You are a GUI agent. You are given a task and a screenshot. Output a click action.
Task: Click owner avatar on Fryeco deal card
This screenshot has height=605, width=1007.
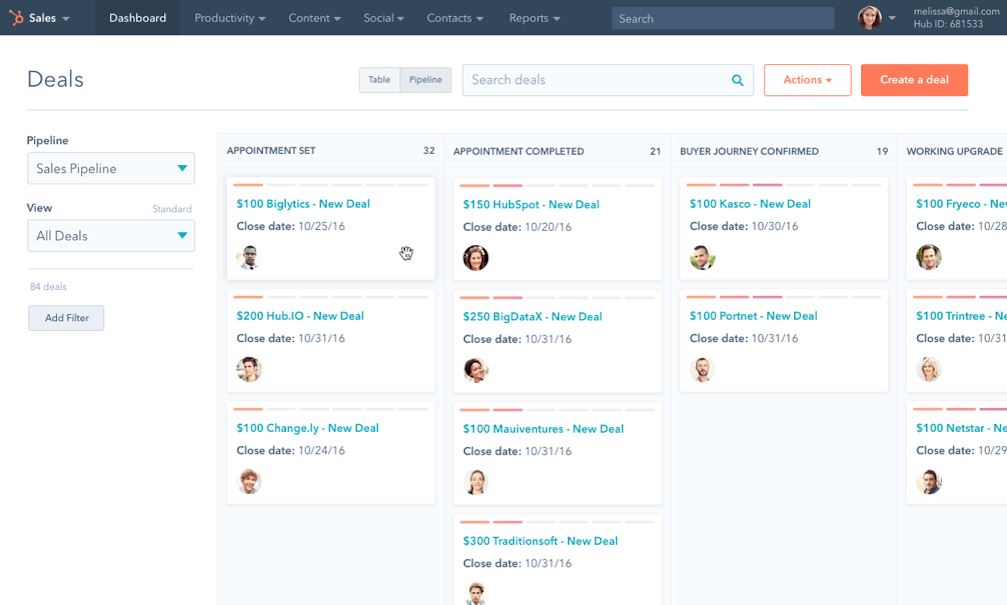[929, 257]
